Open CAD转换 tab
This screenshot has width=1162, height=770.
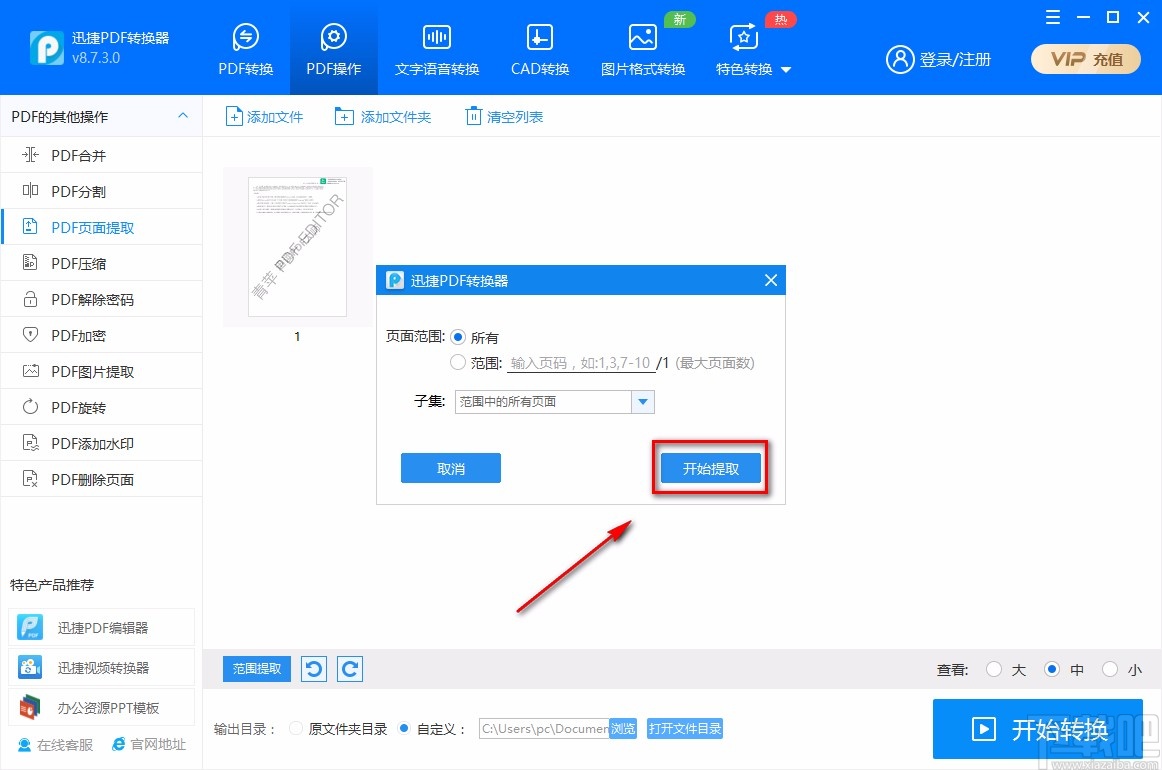540,50
